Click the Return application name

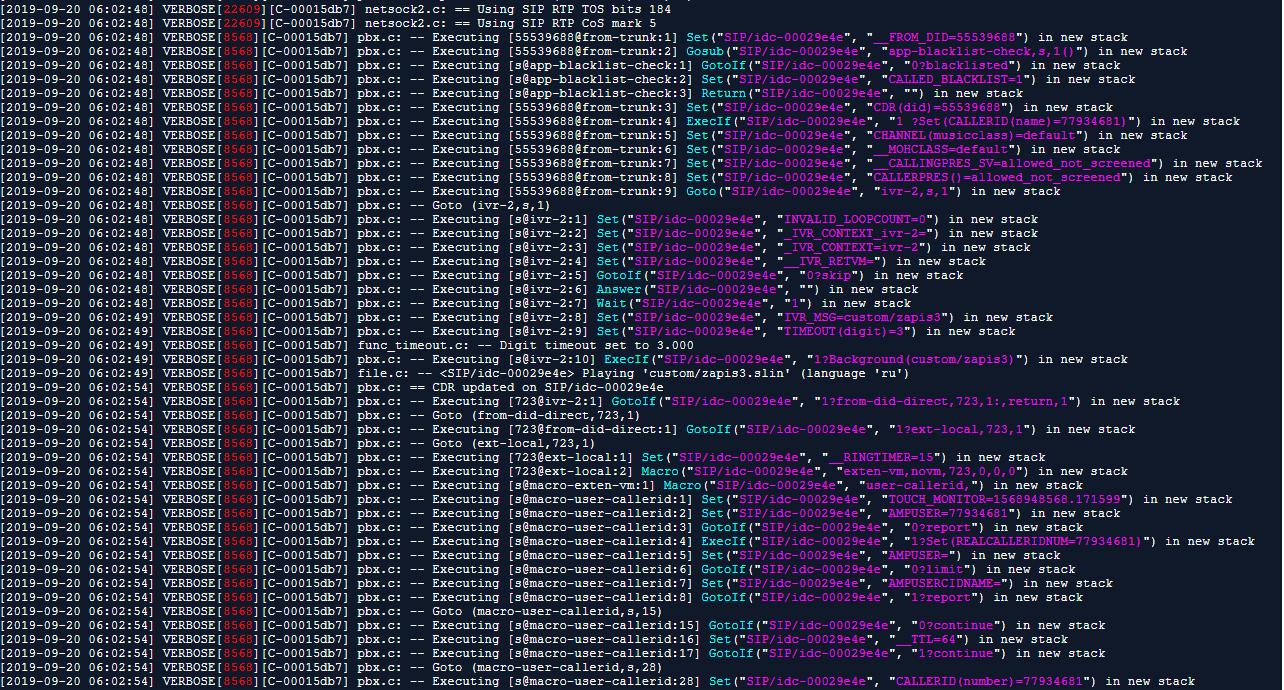tap(723, 93)
